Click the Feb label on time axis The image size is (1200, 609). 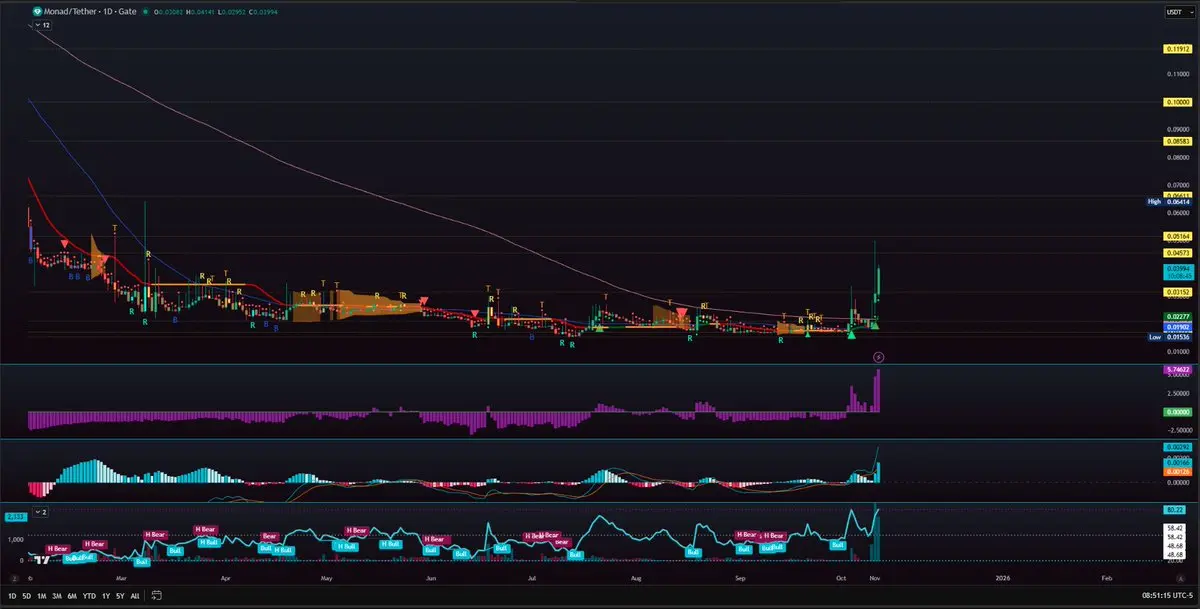(1107, 577)
